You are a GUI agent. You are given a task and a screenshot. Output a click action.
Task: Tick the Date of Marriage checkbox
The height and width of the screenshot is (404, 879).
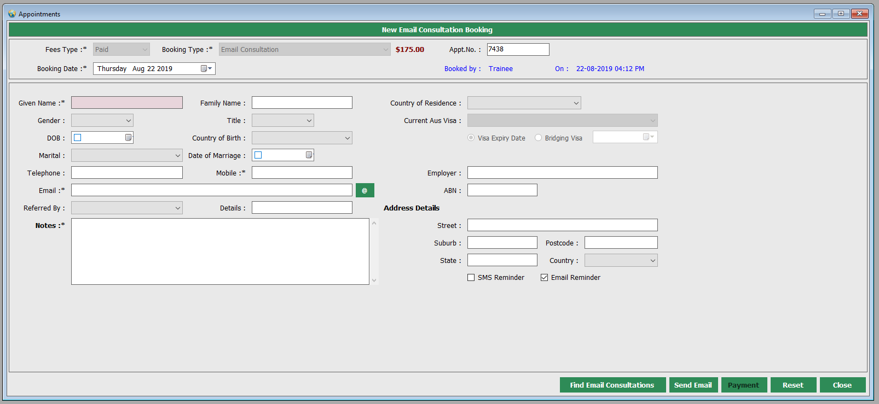pos(258,155)
